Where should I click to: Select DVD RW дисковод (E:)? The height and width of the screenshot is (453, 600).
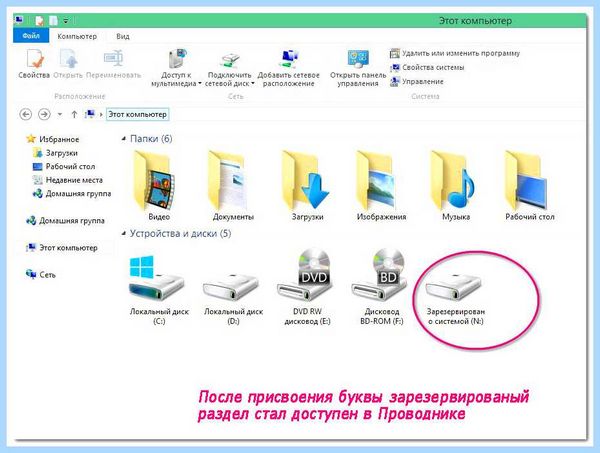tap(307, 287)
